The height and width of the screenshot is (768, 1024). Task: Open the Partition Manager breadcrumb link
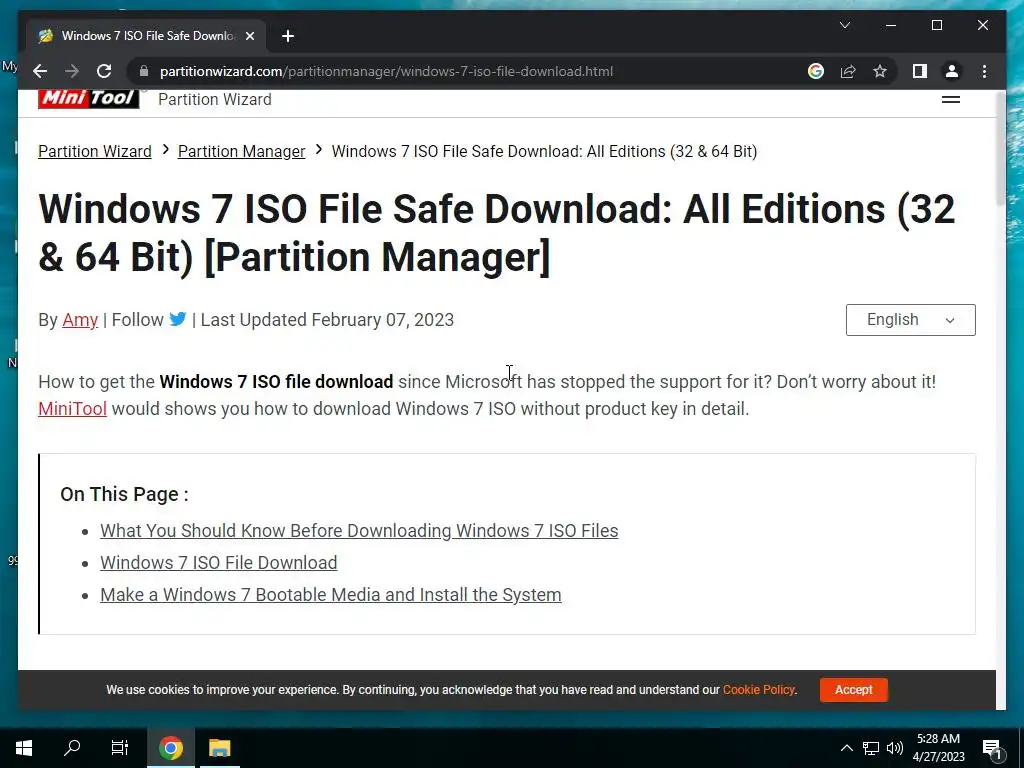(242, 152)
